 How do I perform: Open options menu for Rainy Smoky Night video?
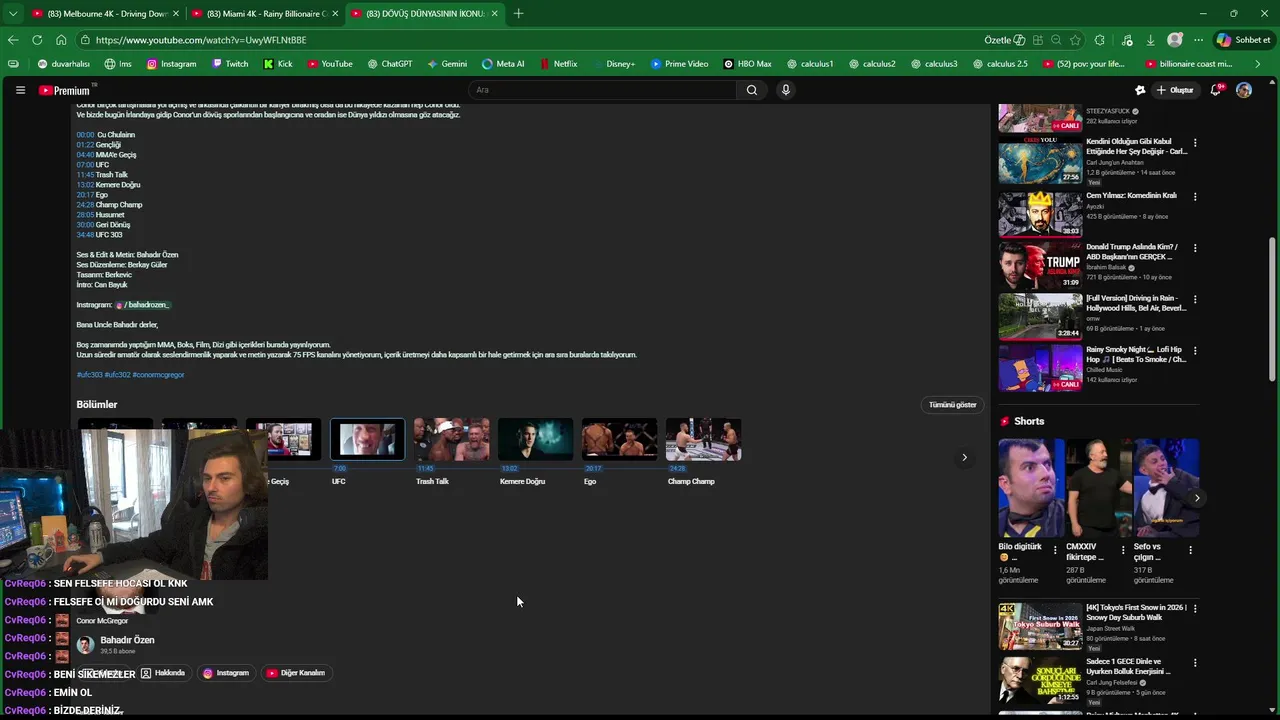click(1195, 351)
